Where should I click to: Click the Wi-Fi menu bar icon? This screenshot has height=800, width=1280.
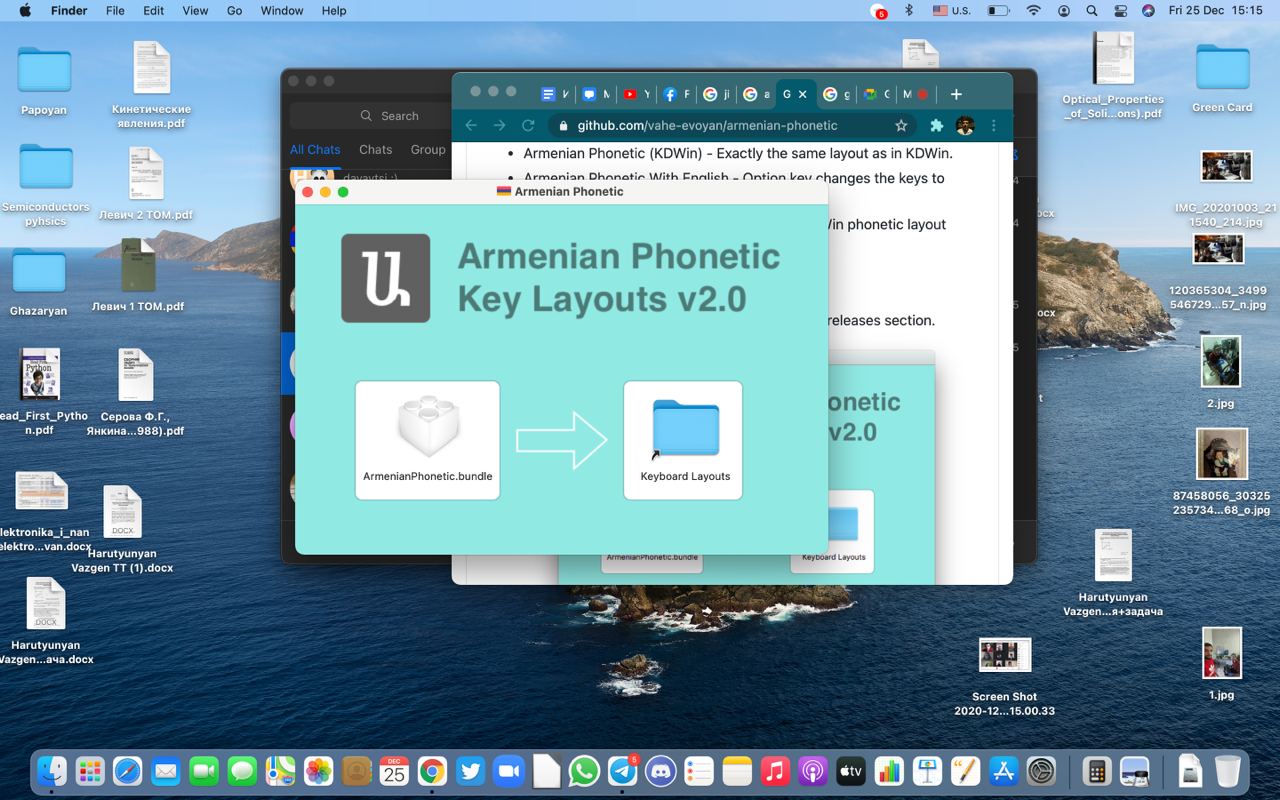pos(1033,11)
